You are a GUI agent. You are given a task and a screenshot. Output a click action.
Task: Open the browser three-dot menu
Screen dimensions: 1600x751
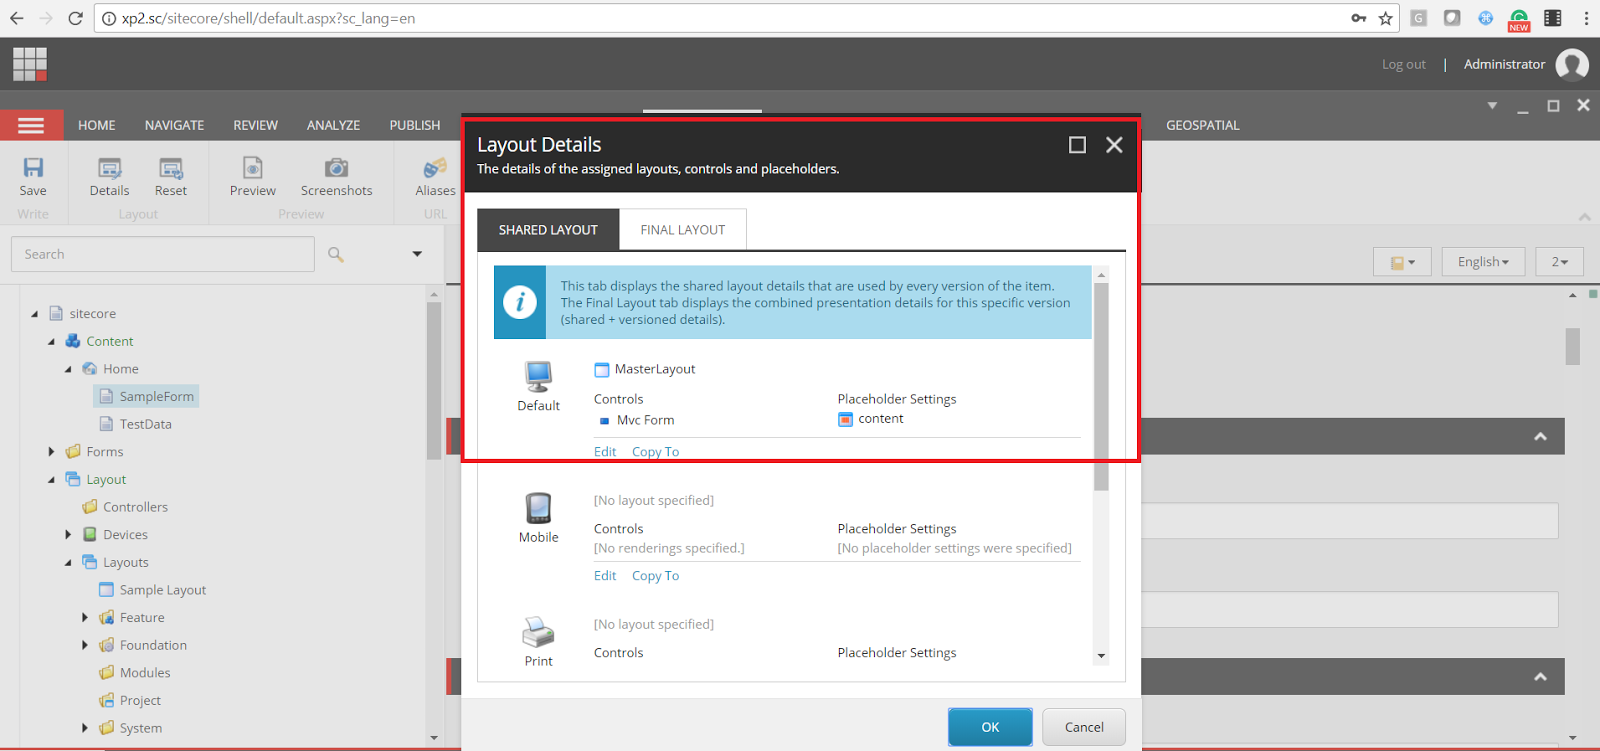click(1586, 18)
